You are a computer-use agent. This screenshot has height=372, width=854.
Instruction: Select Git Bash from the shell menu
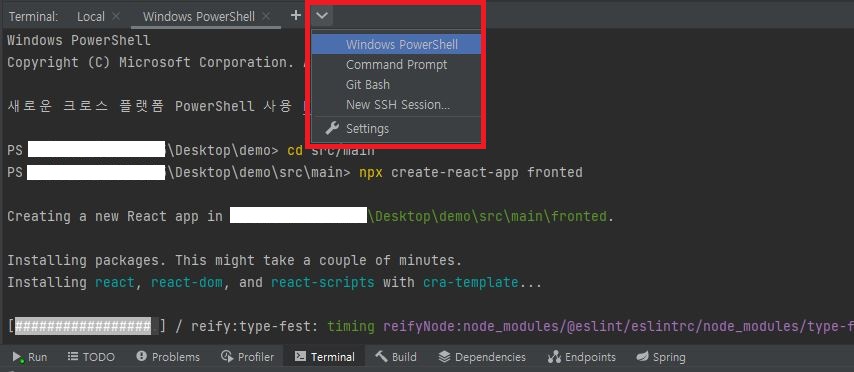coord(396,85)
